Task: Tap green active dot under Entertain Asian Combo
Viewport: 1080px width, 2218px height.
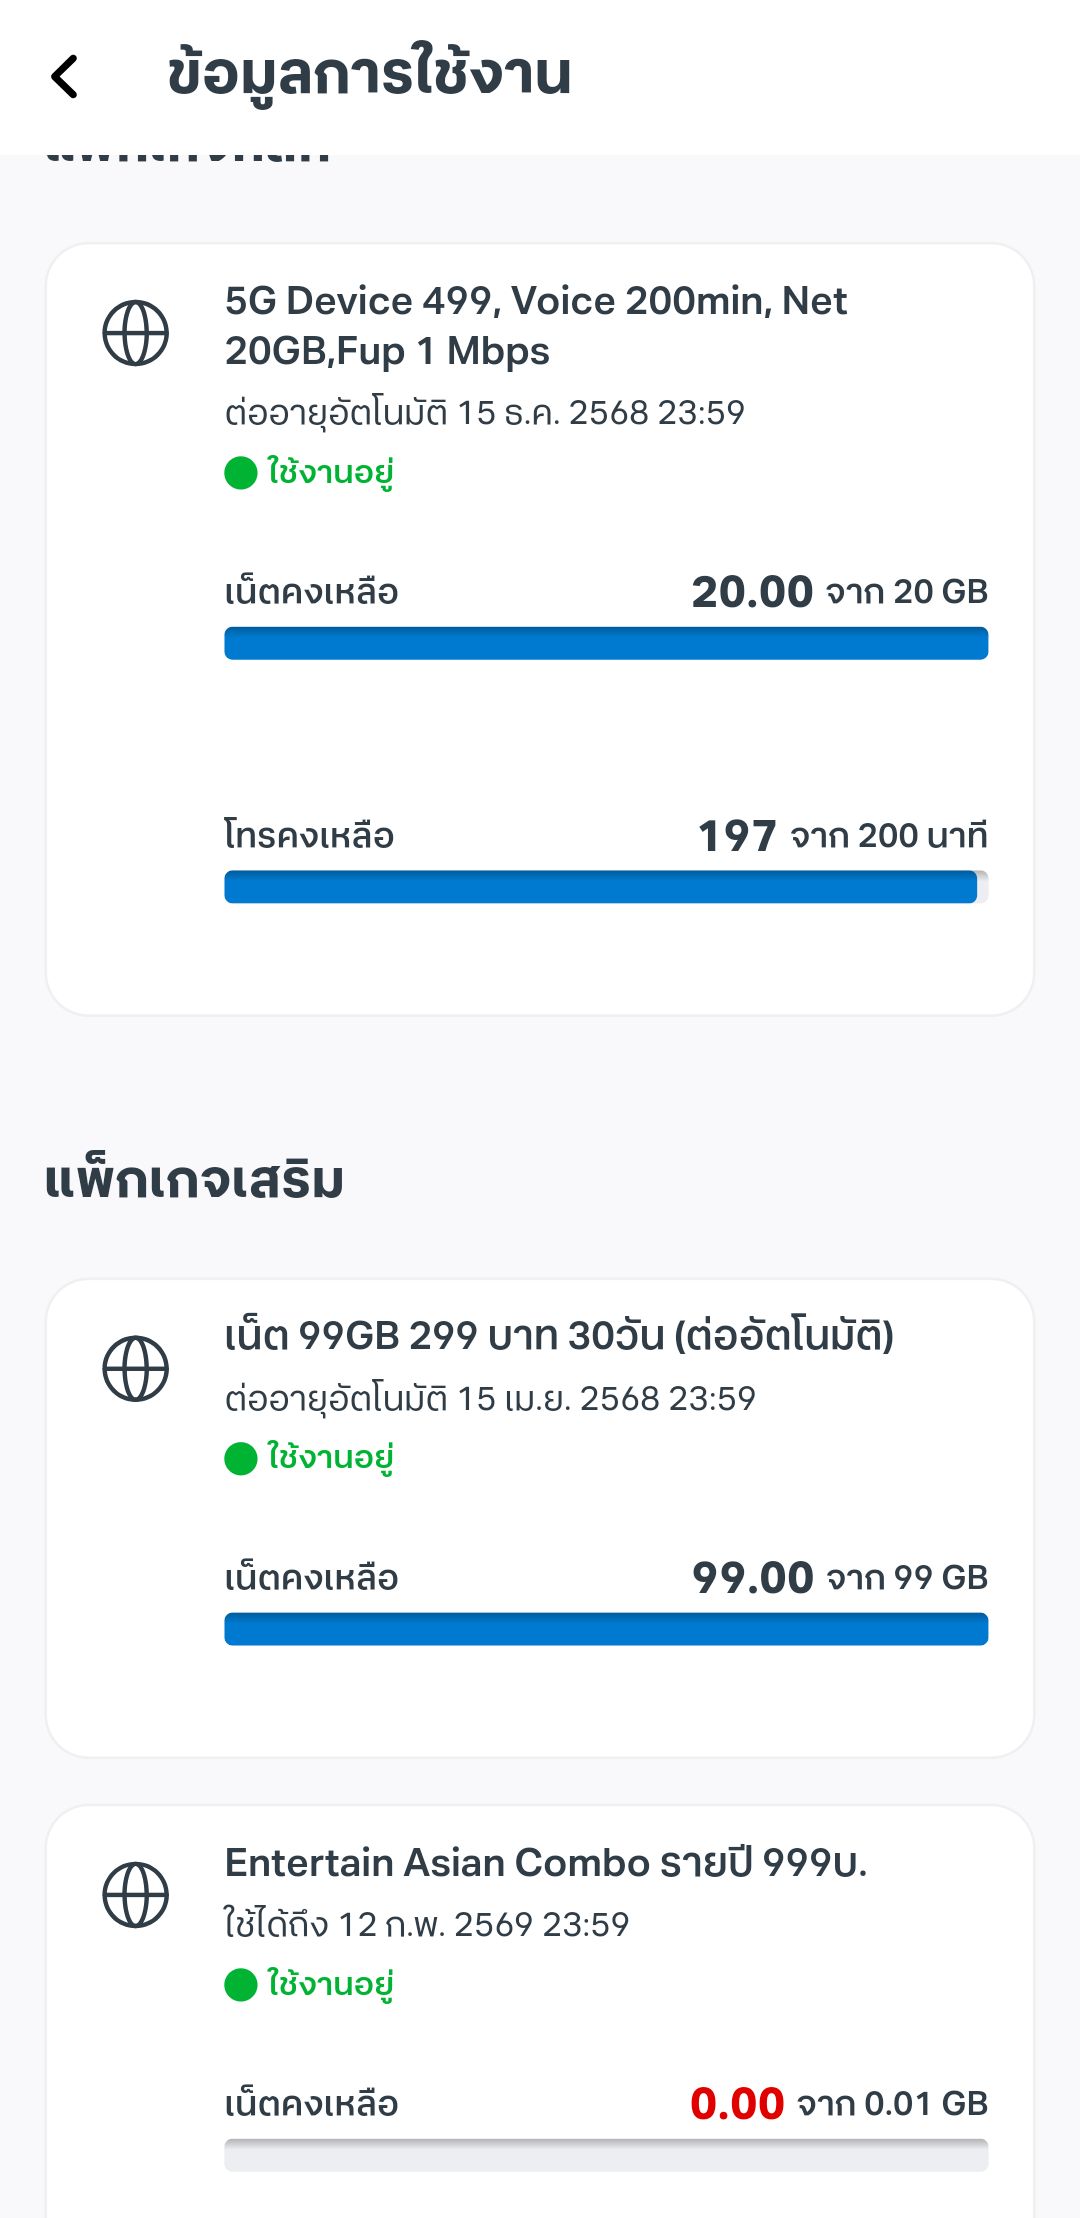Action: [241, 1984]
